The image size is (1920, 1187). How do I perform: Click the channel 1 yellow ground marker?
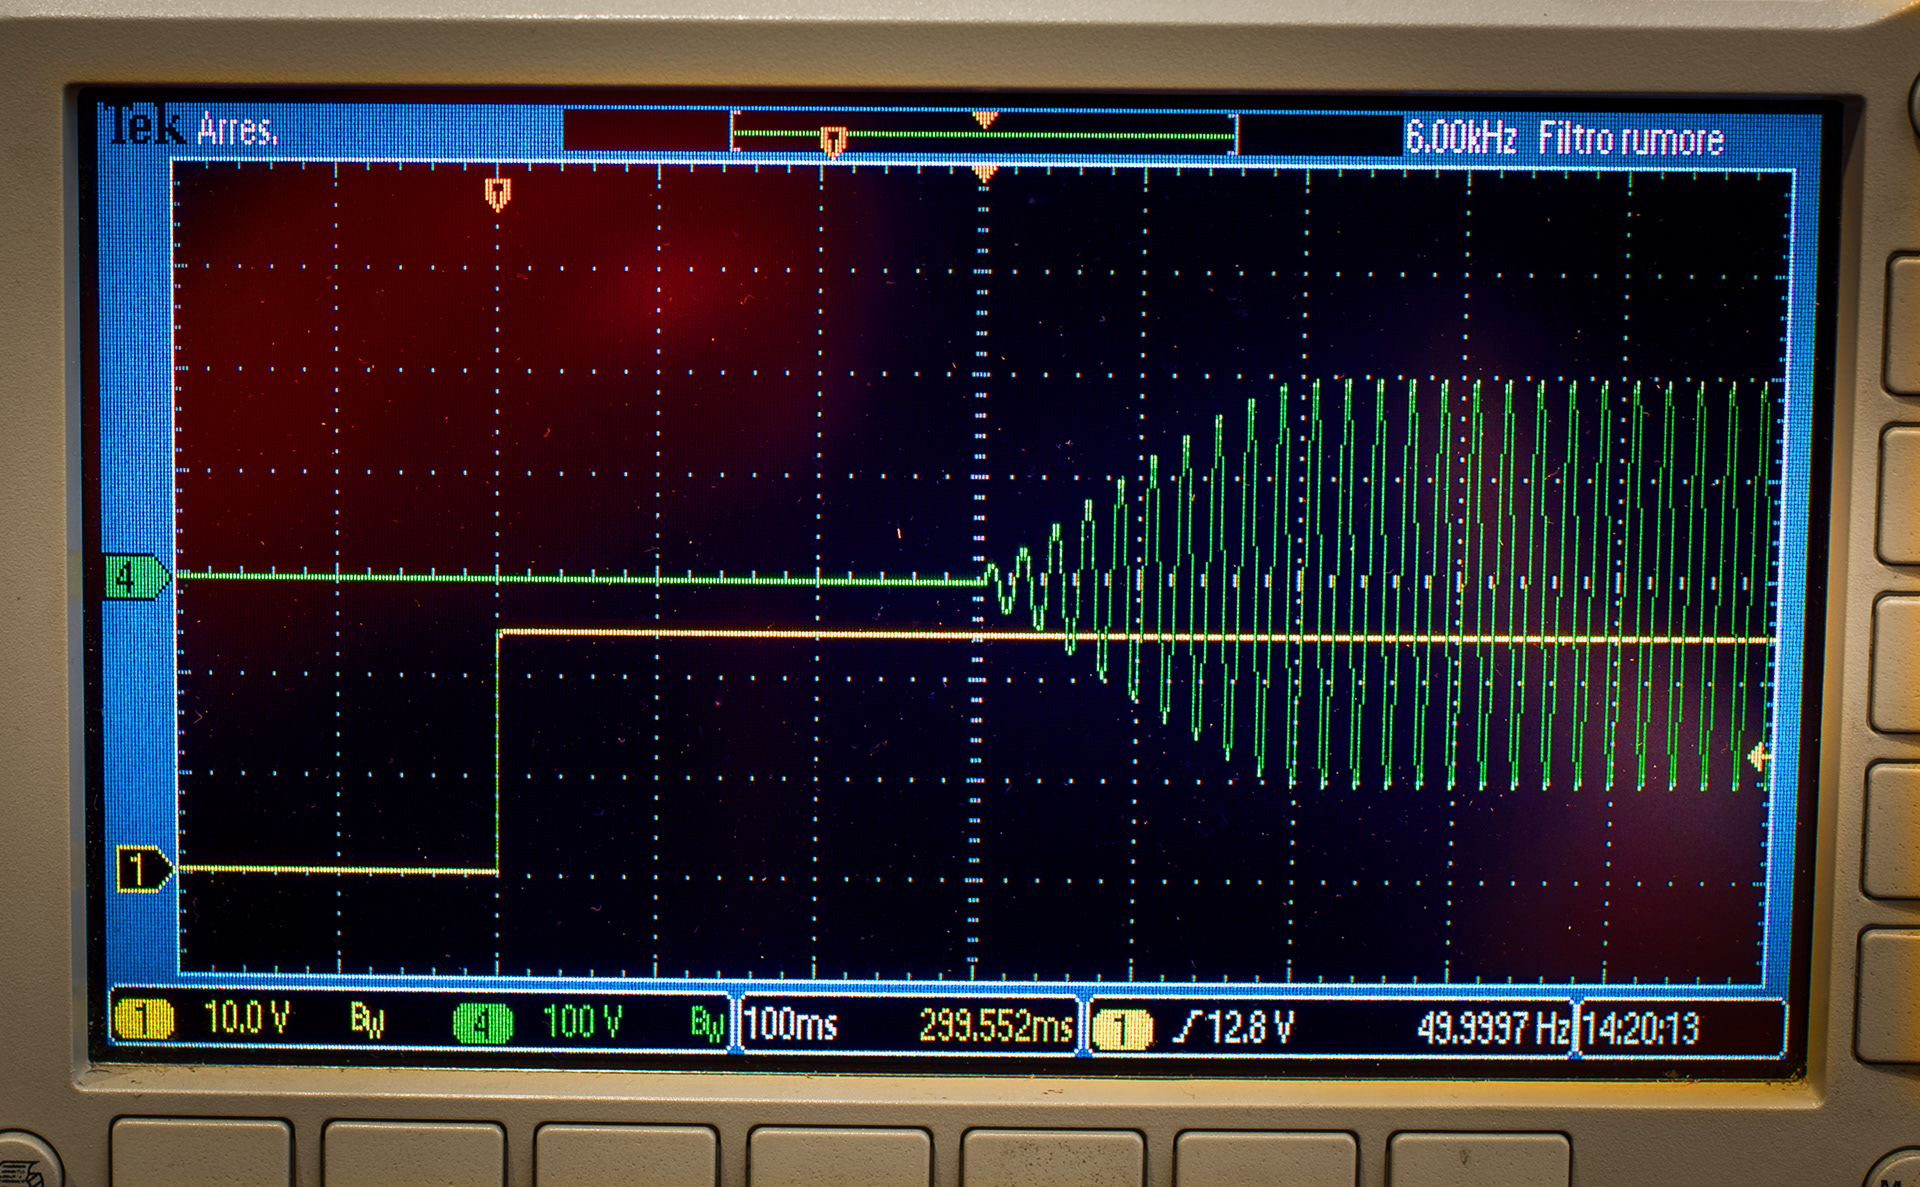coord(143,868)
